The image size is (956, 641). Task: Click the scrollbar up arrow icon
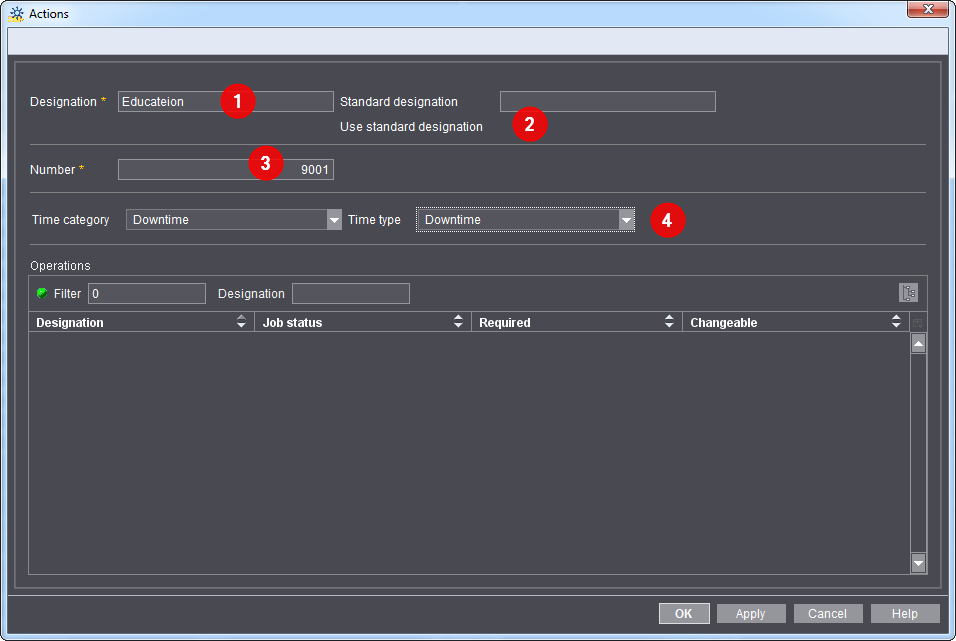point(918,342)
